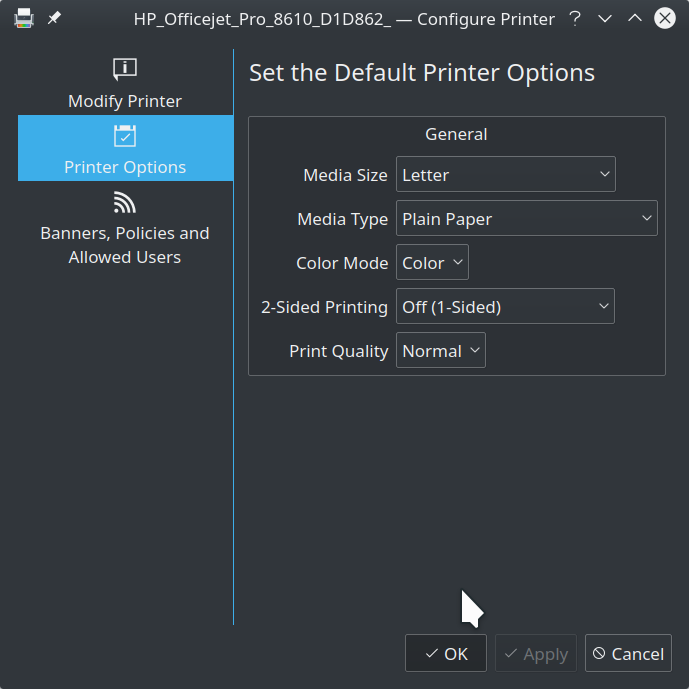Click the Cancel button
The width and height of the screenshot is (689, 689).
coord(628,653)
